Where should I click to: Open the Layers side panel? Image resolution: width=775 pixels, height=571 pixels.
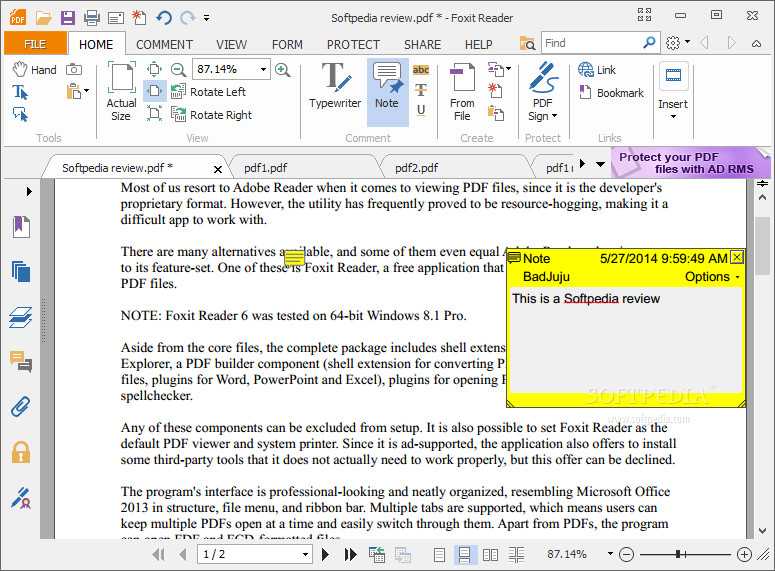21,317
